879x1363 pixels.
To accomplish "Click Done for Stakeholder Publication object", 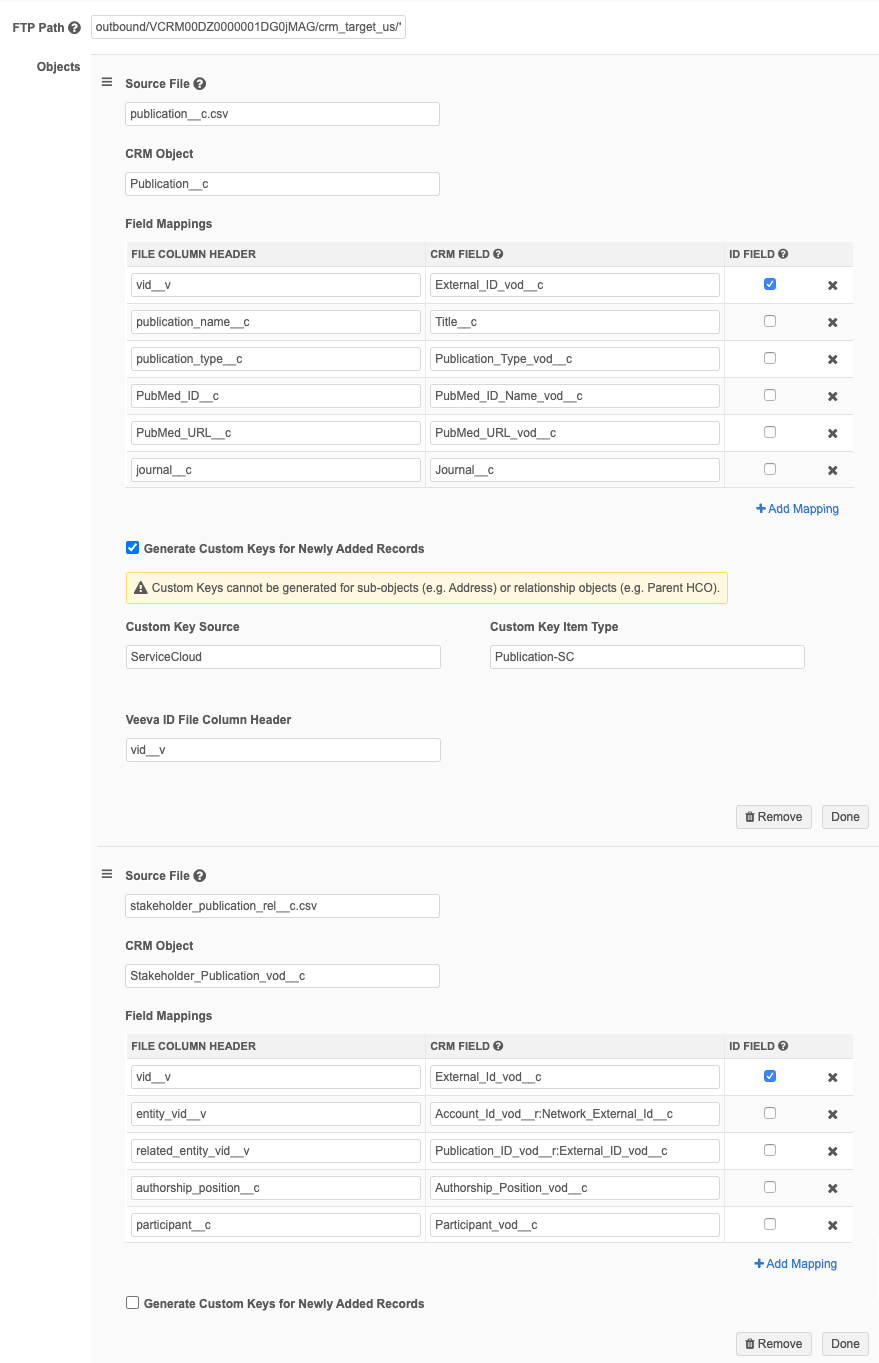I will pos(845,1344).
